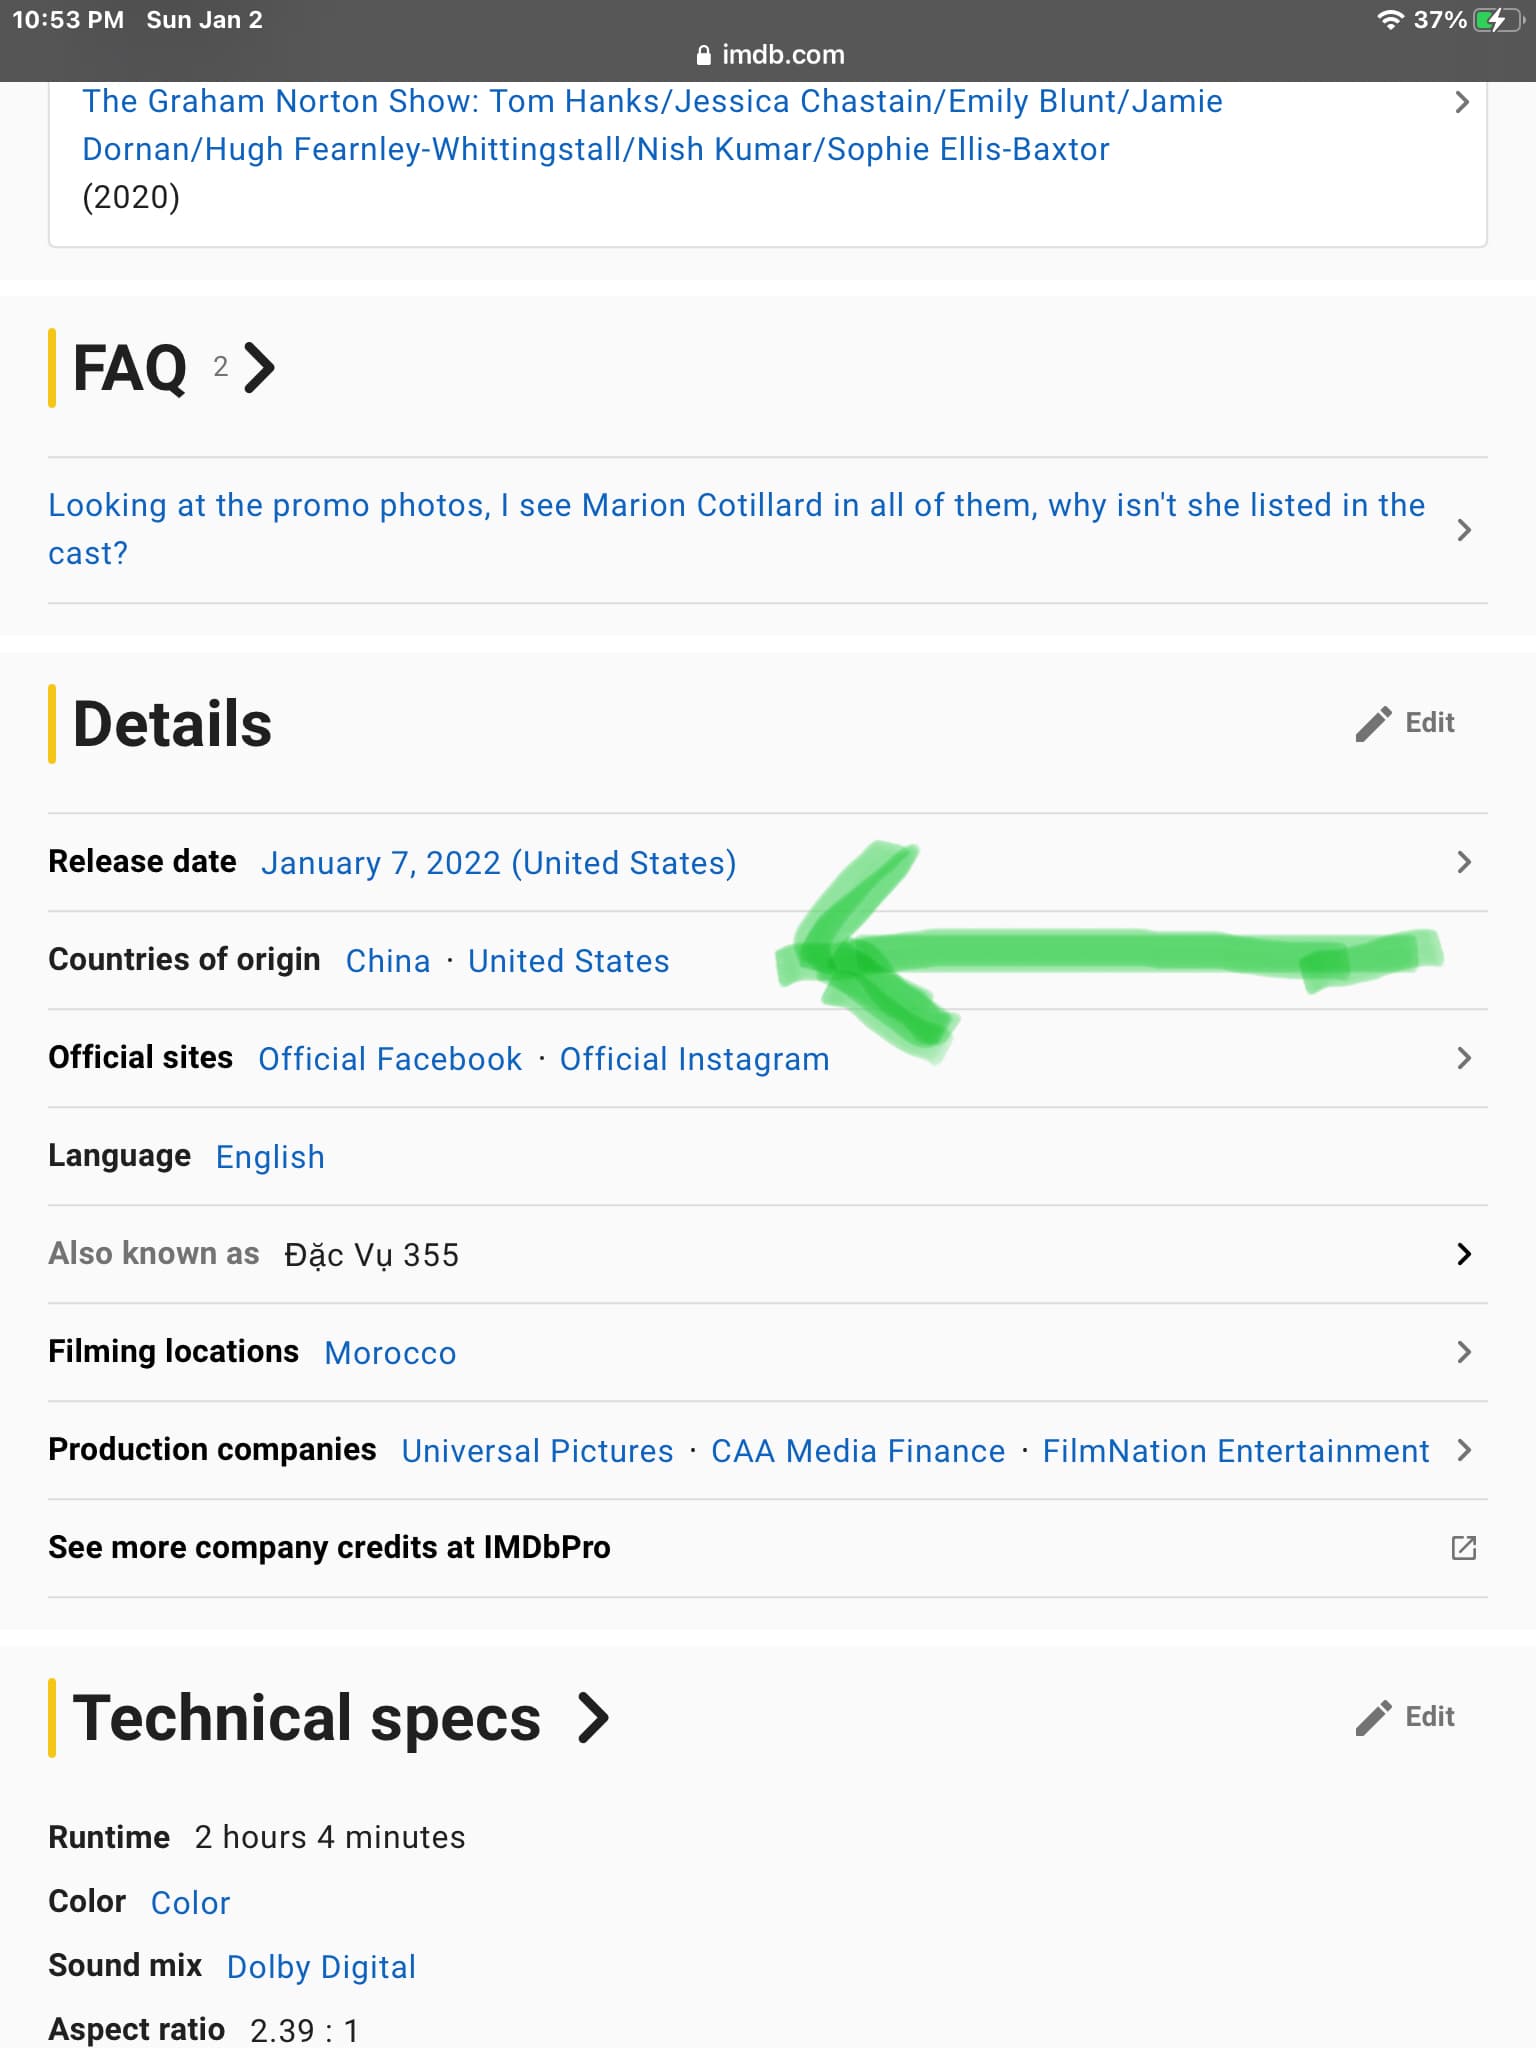The height and width of the screenshot is (2048, 1536).
Task: Open the Also known as chevron
Action: [1464, 1254]
